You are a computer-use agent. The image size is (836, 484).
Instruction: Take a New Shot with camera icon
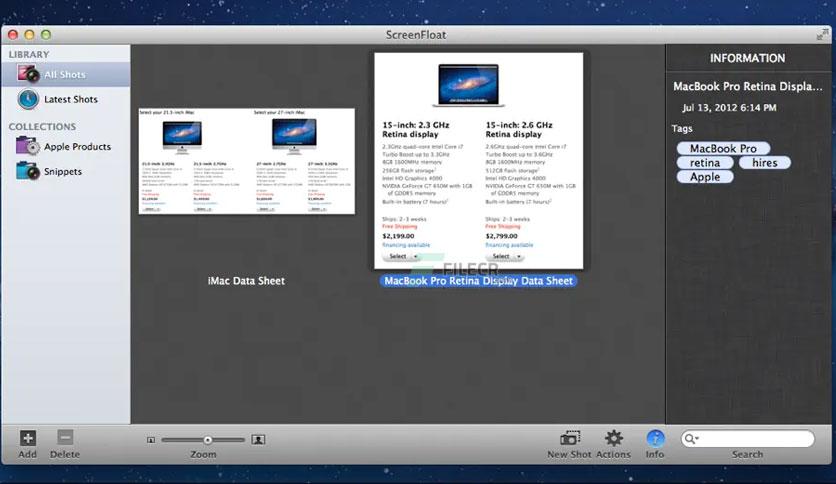(569, 438)
